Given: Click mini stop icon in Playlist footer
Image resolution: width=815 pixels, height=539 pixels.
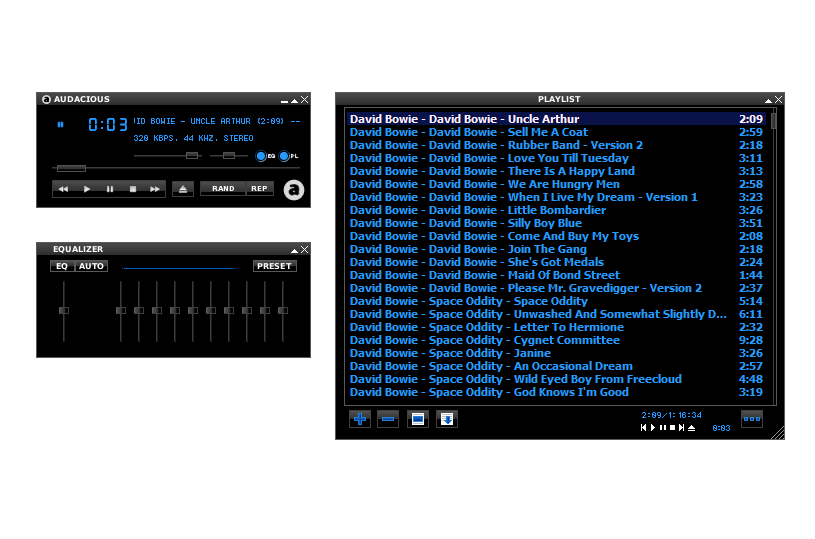Looking at the screenshot, I should point(672,428).
